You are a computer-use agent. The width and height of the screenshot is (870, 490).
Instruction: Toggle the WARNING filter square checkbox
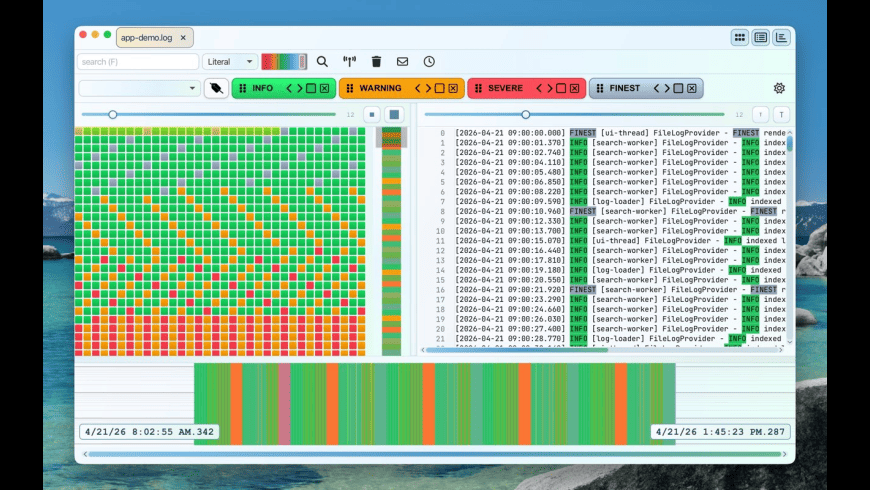pyautogui.click(x=439, y=88)
